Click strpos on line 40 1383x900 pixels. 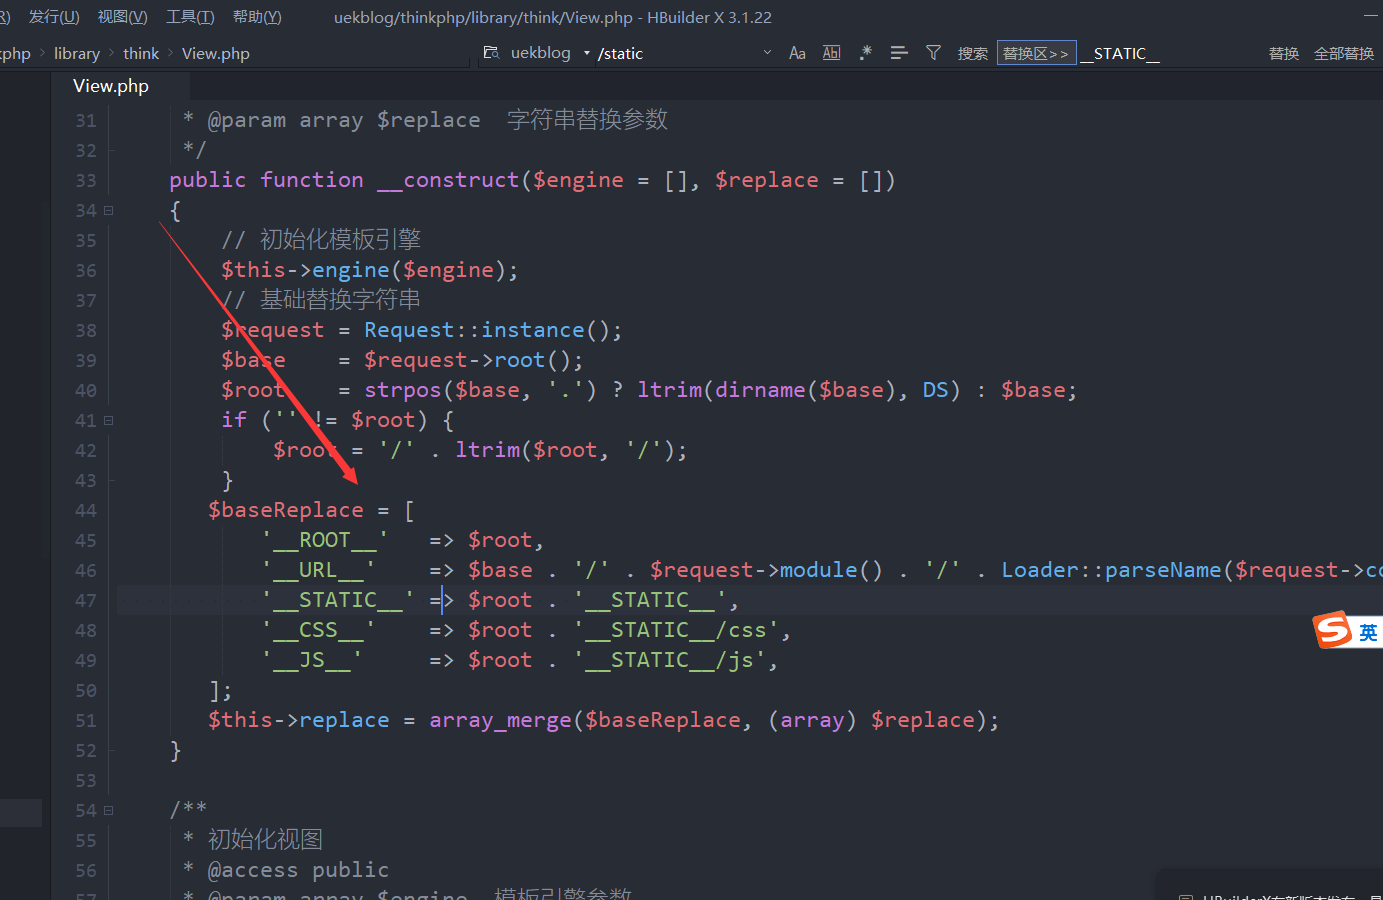coord(403,390)
